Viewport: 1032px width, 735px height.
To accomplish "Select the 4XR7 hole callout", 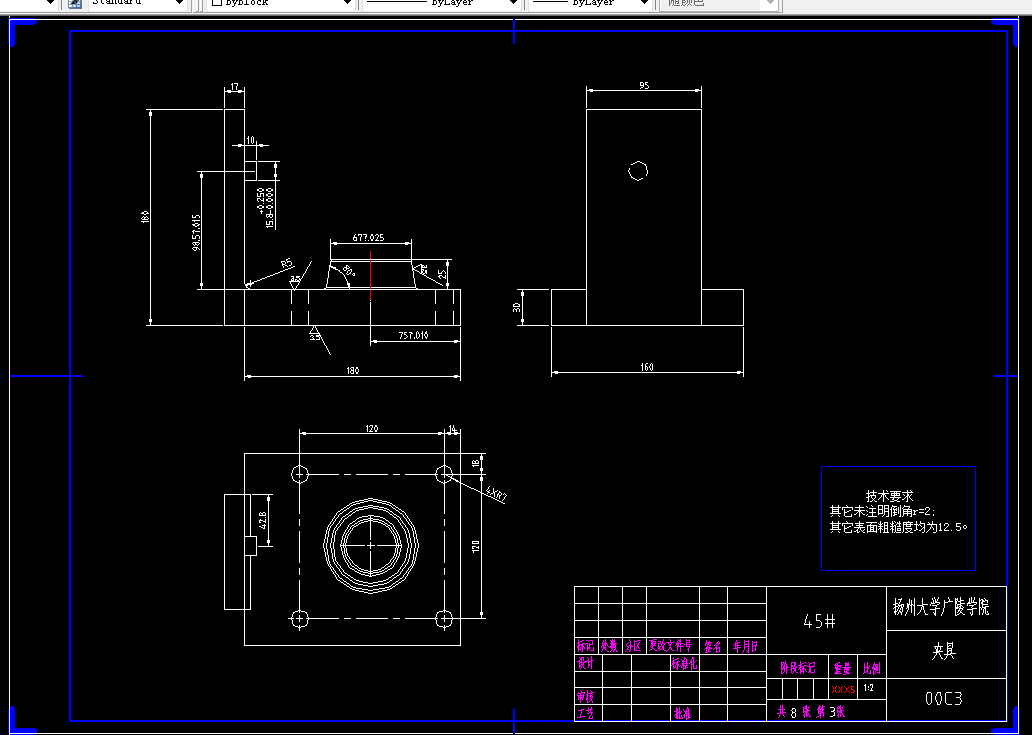I will pyautogui.click(x=496, y=494).
